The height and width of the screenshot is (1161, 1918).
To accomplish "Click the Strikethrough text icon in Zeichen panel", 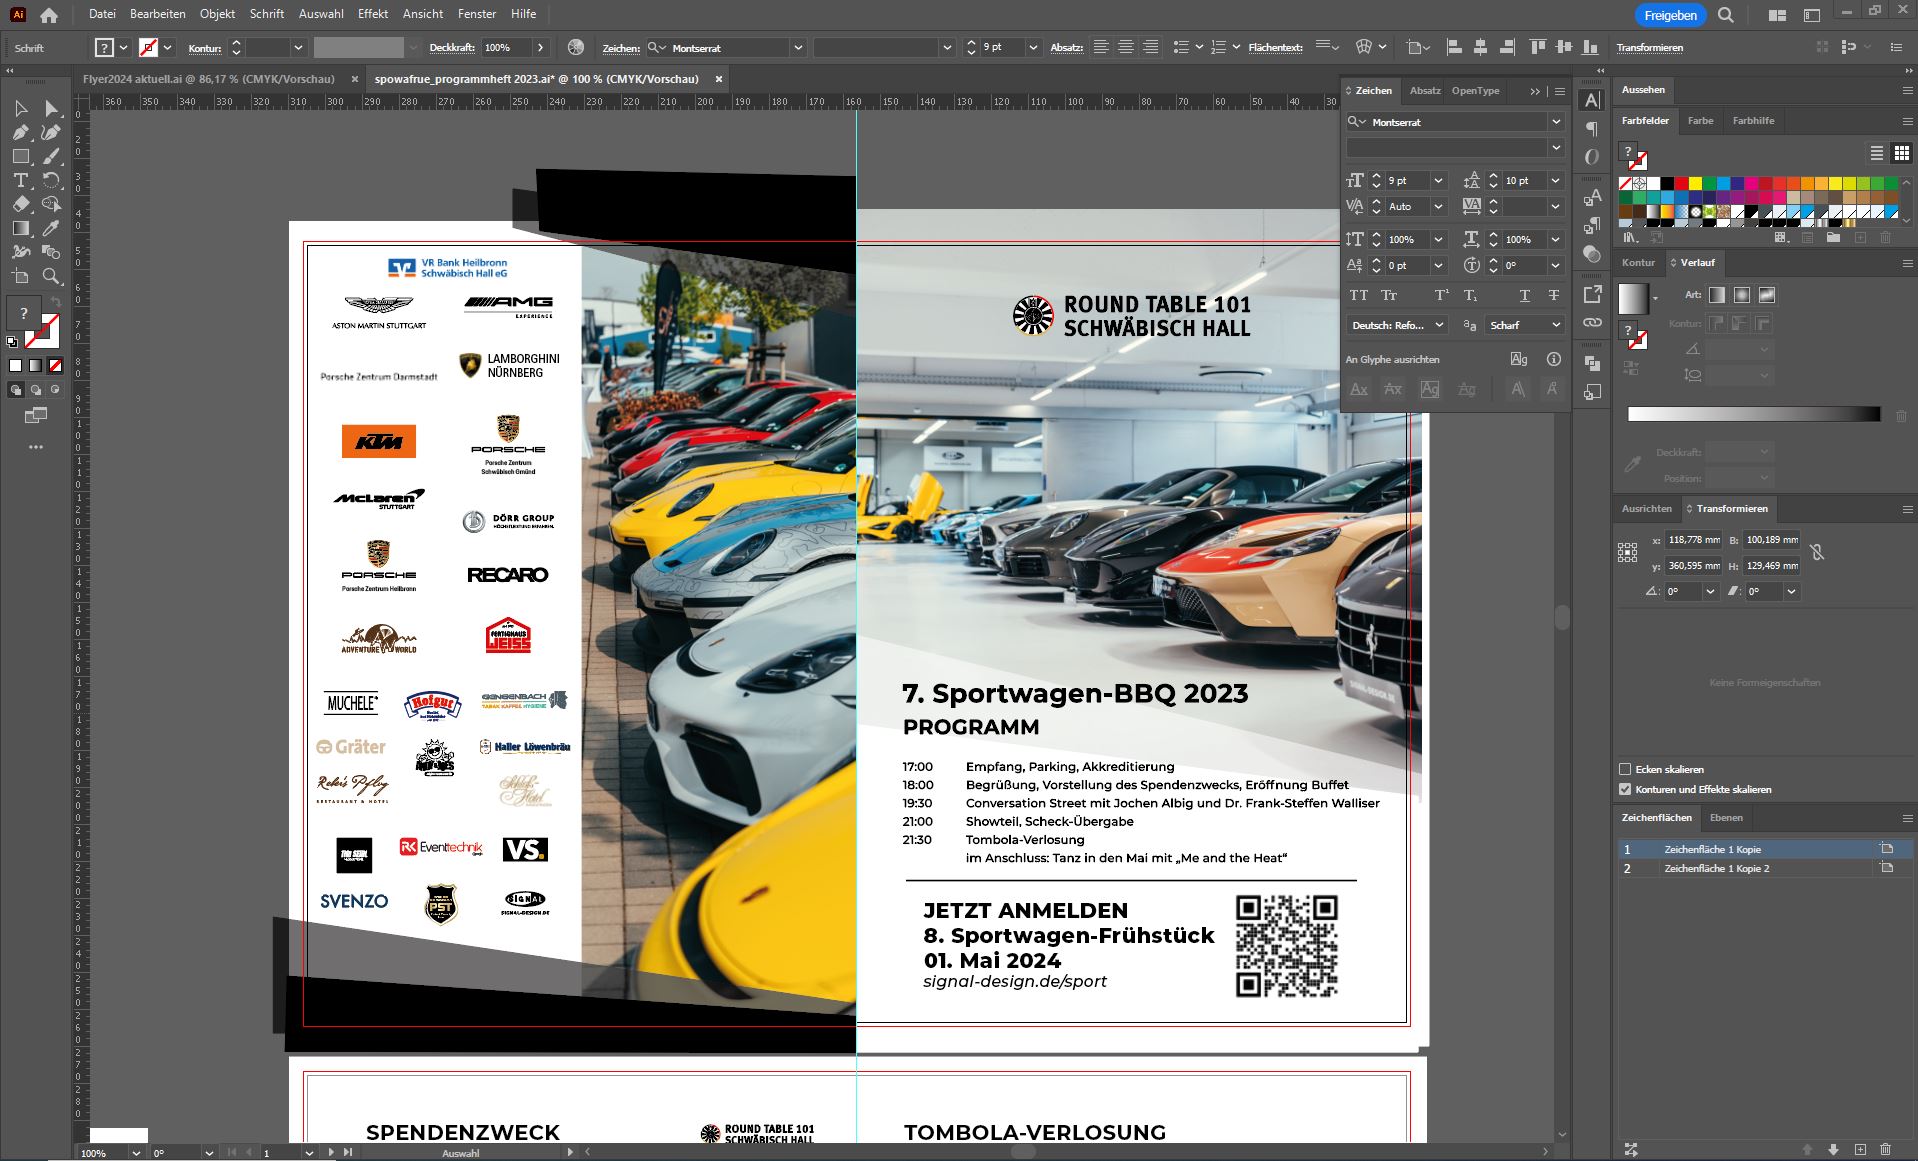I will 1553,295.
